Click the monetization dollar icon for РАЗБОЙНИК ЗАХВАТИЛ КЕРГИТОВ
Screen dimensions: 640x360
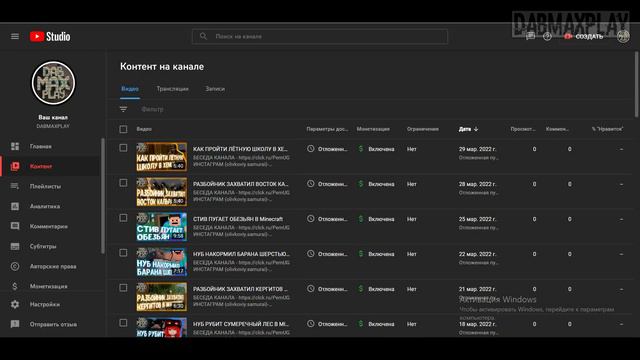361,289
